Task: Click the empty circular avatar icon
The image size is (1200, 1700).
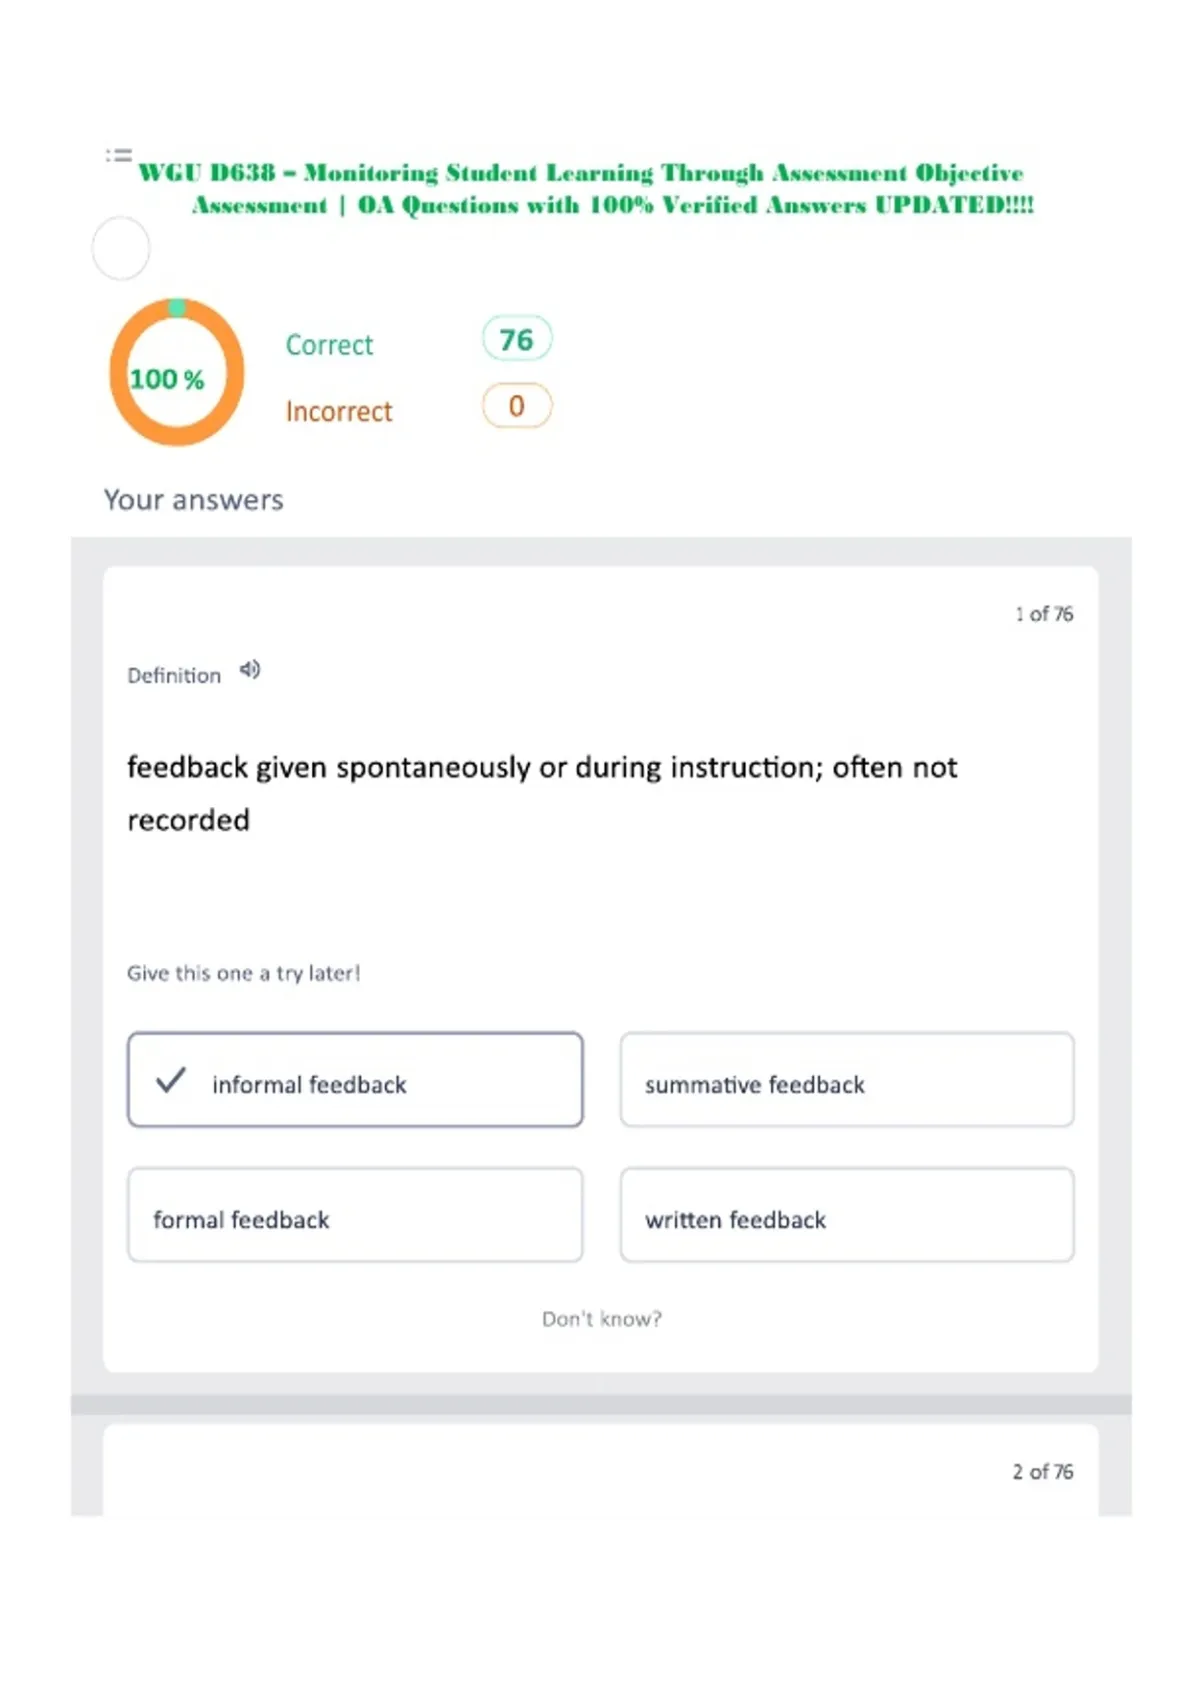Action: (x=121, y=248)
